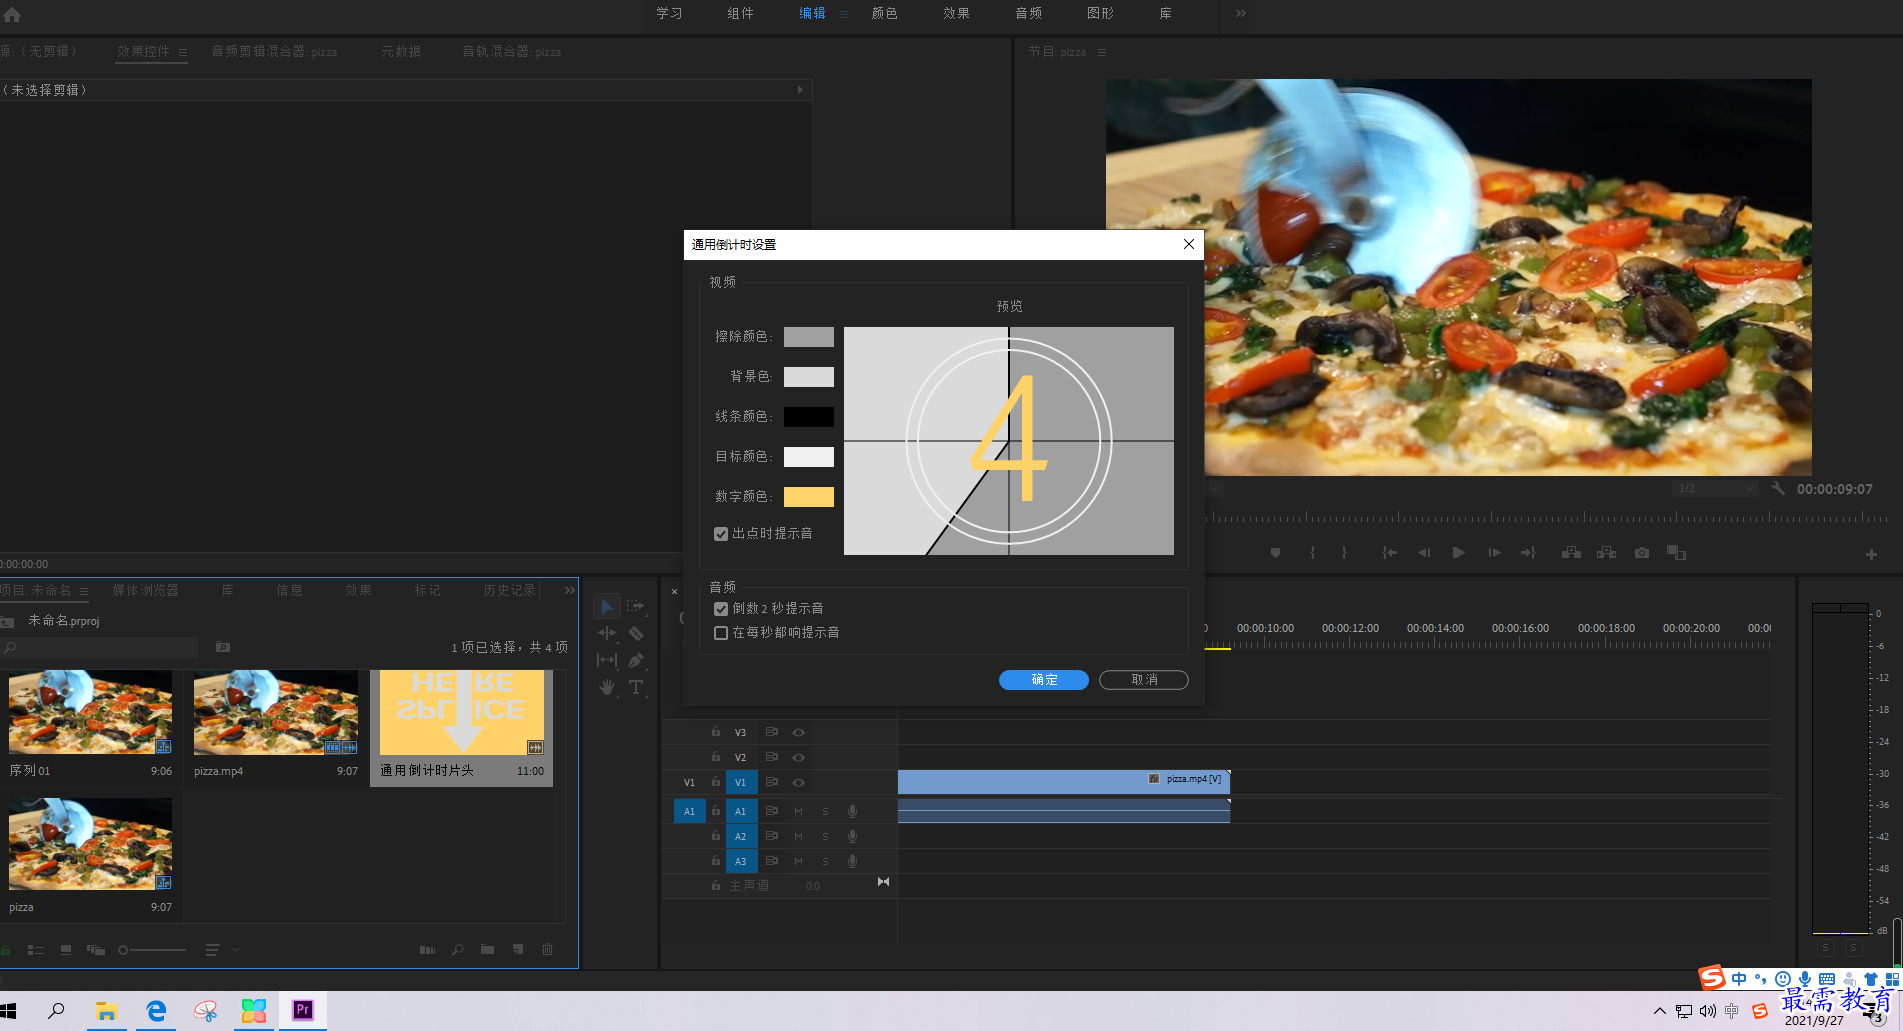Select the Selection arrow tool

[x=606, y=607]
